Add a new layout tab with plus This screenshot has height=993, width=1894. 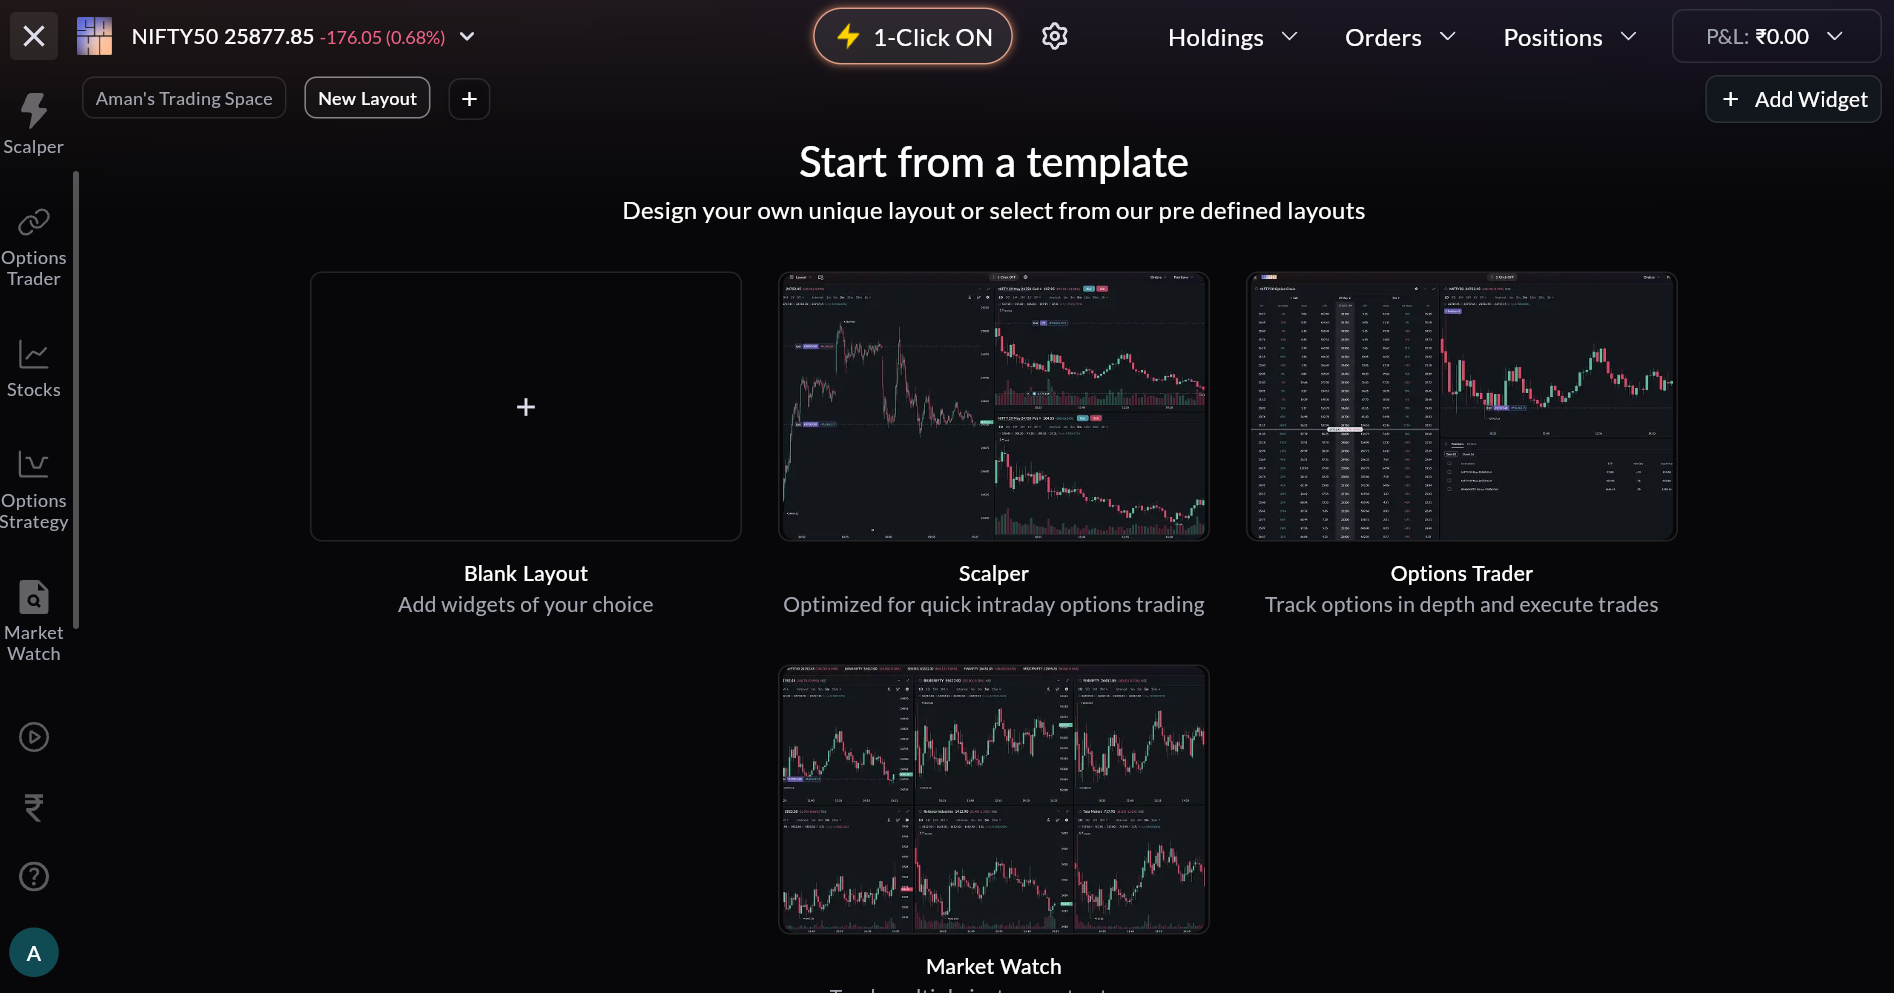click(x=469, y=99)
